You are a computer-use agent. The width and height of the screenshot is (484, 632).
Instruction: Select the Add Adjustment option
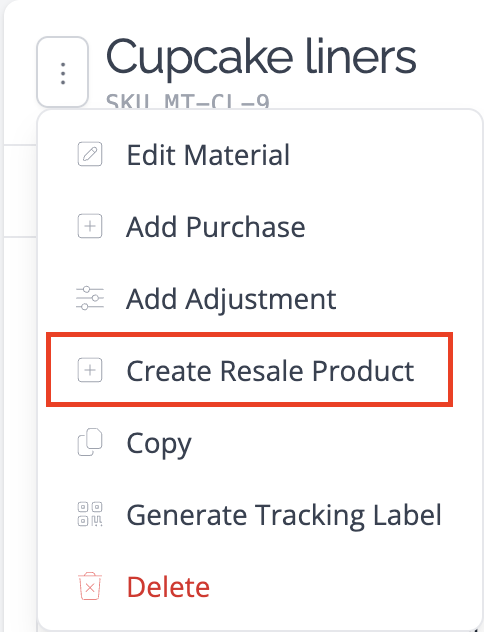pos(231,299)
